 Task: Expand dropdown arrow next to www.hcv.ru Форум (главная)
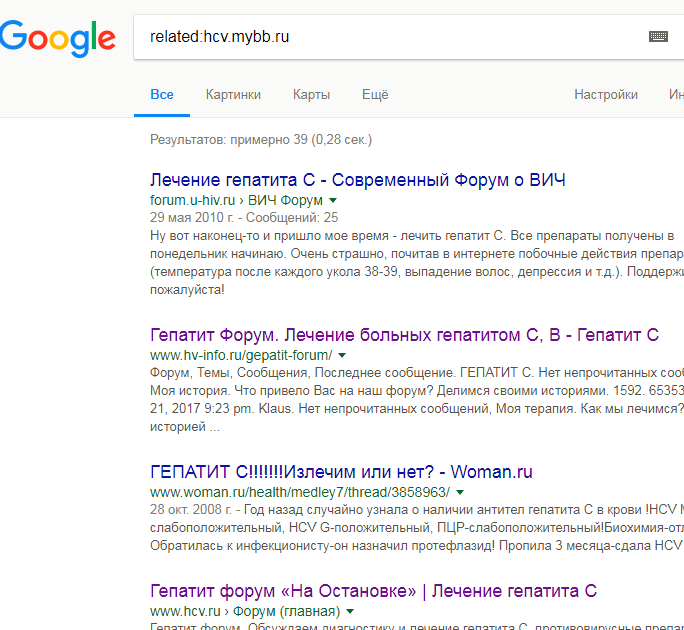pos(350,611)
